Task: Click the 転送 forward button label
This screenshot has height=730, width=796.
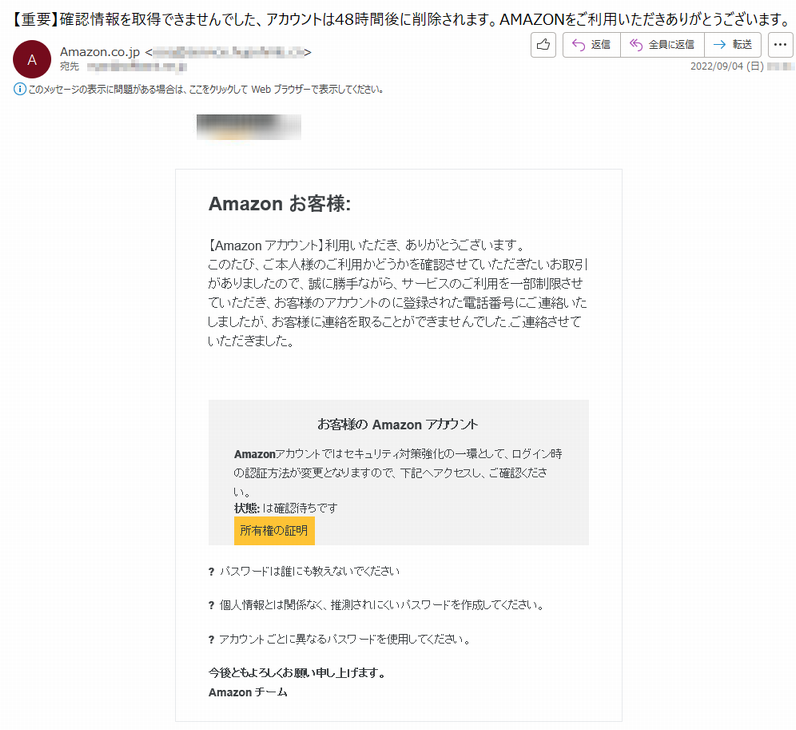Action: pyautogui.click(x=742, y=45)
